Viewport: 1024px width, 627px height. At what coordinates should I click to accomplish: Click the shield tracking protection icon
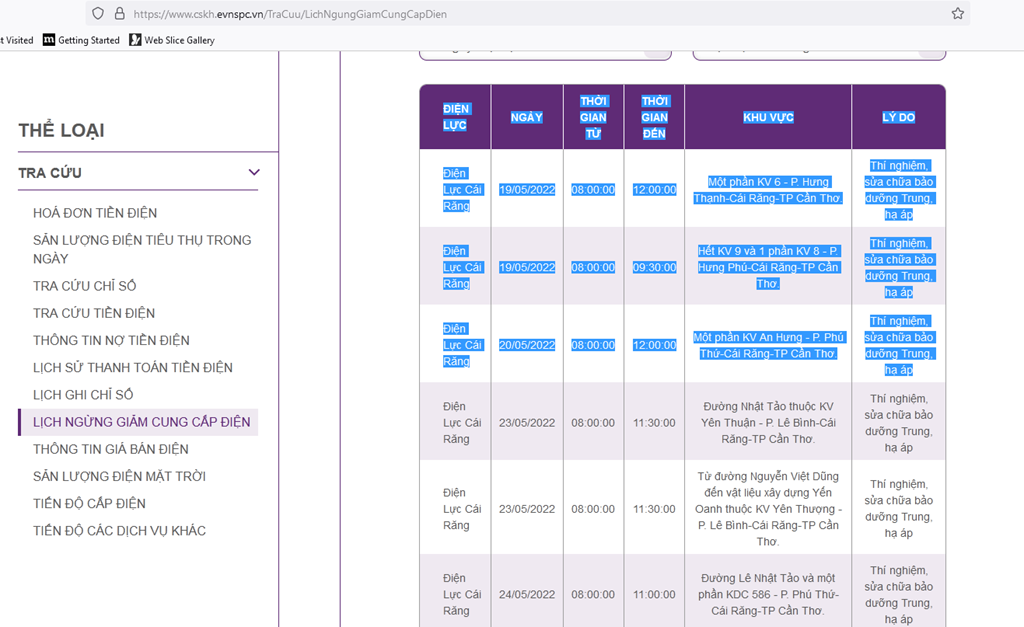tap(97, 14)
